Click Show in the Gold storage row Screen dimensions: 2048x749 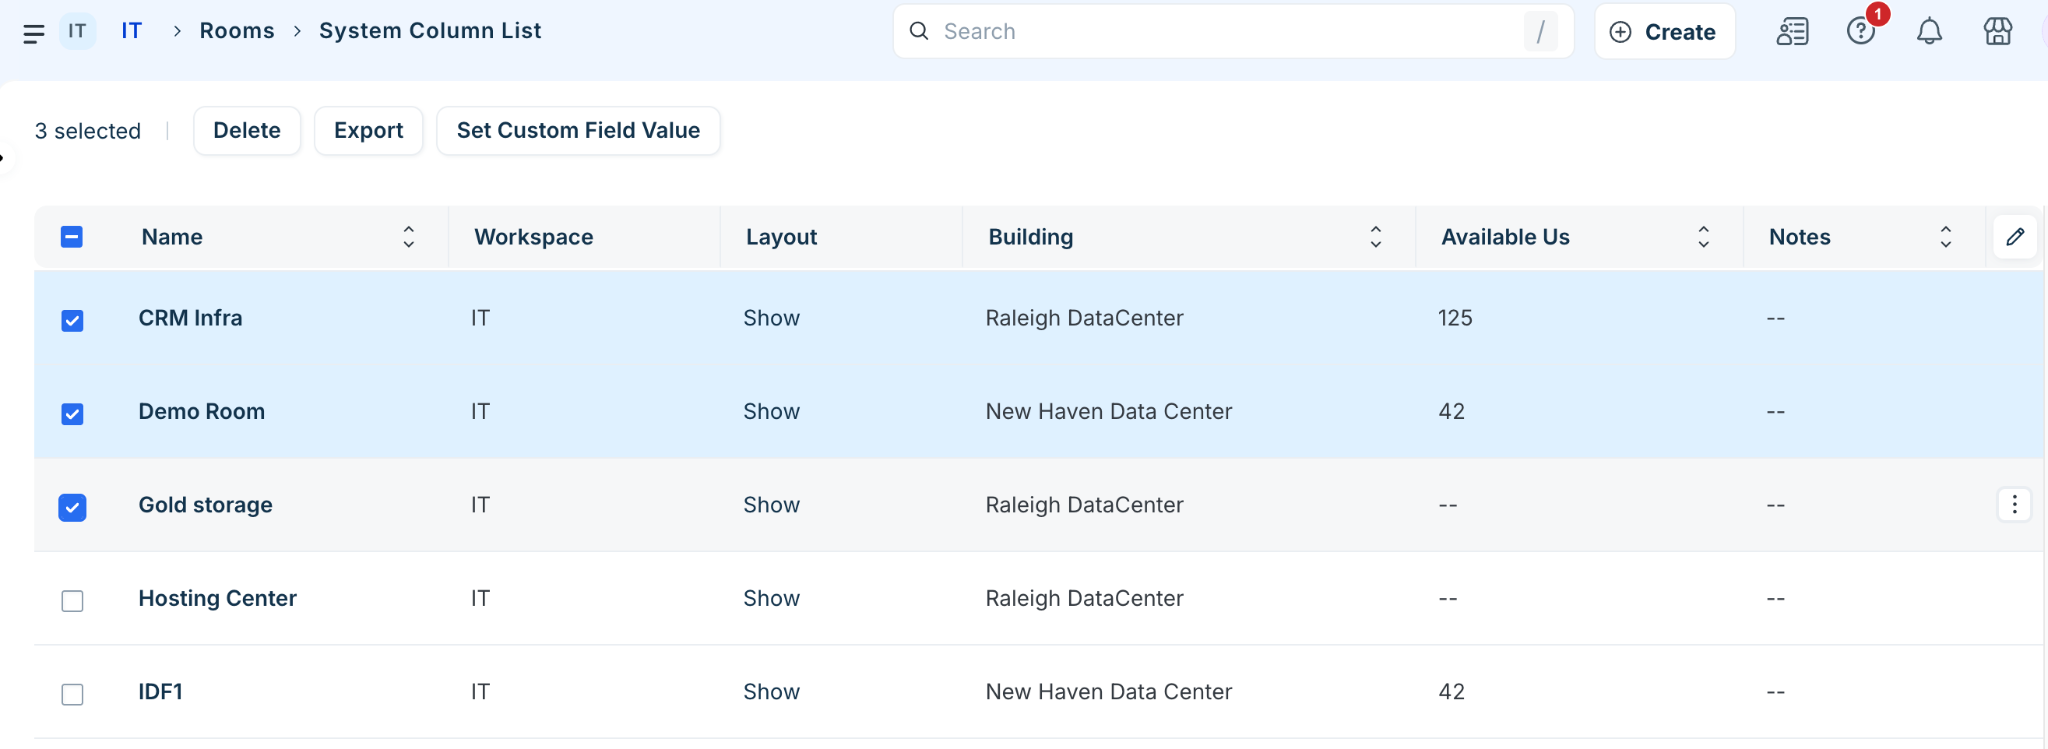pos(771,505)
